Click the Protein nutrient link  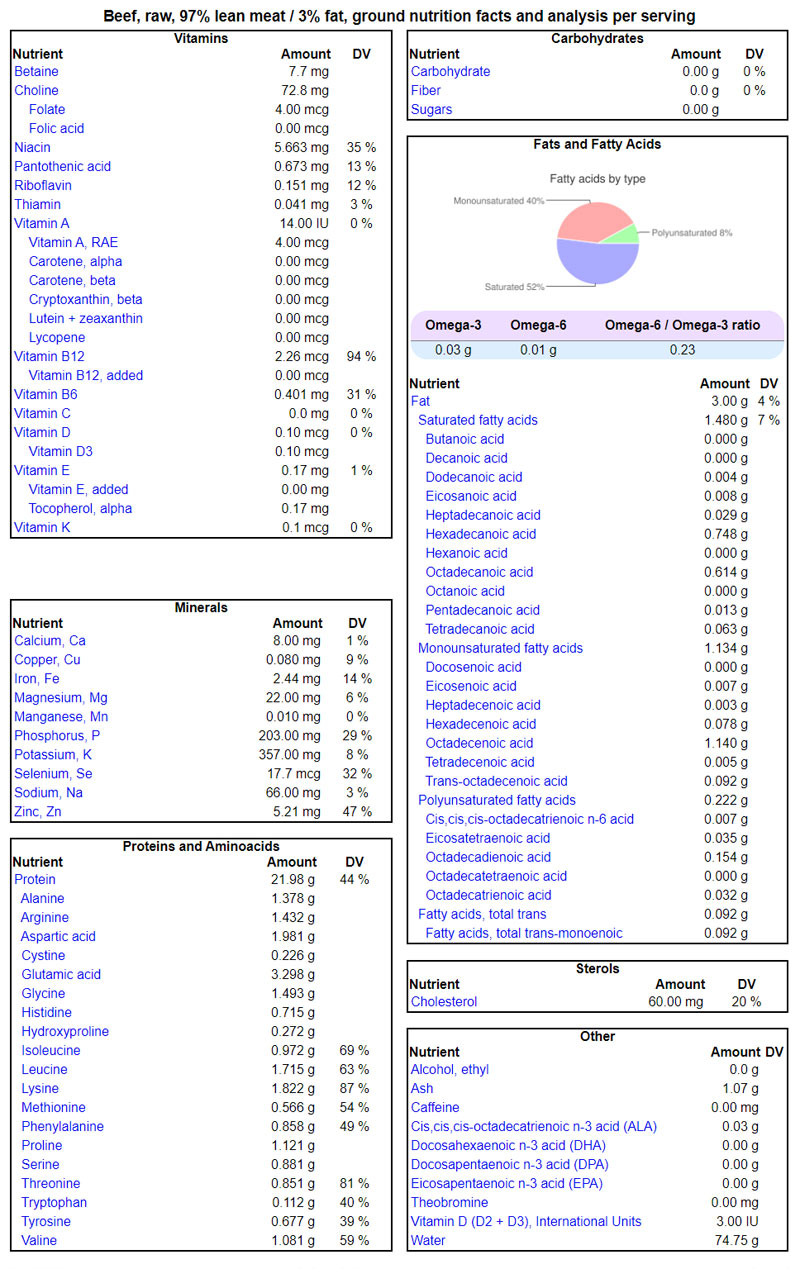35,879
